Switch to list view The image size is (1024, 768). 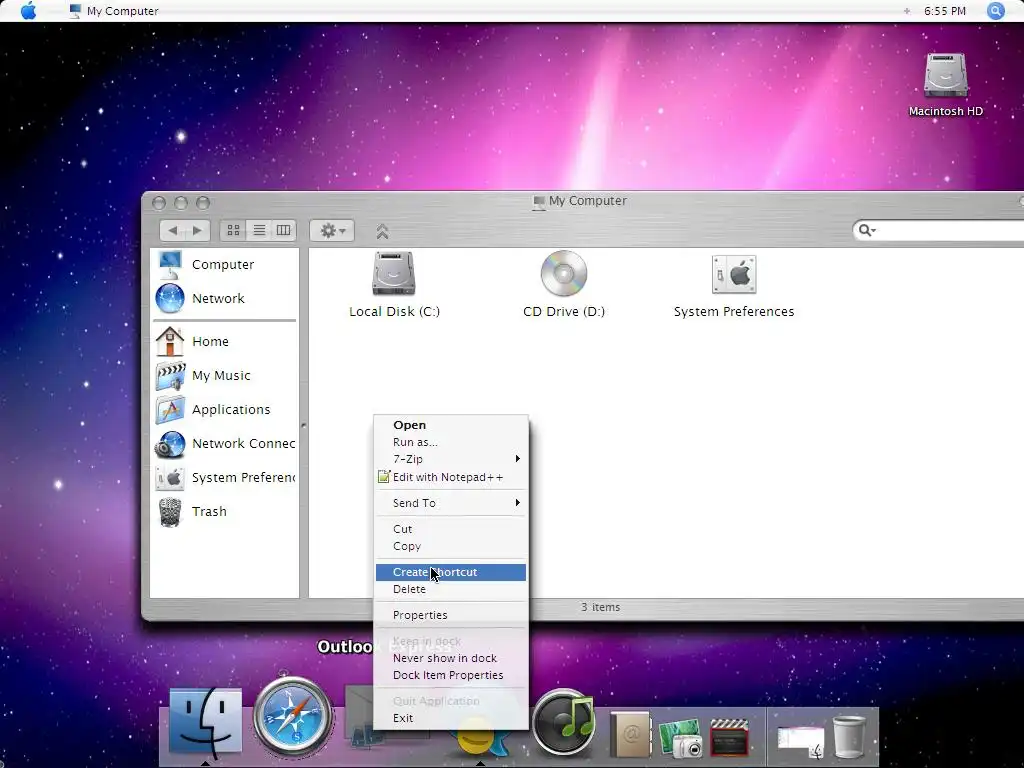coord(259,230)
